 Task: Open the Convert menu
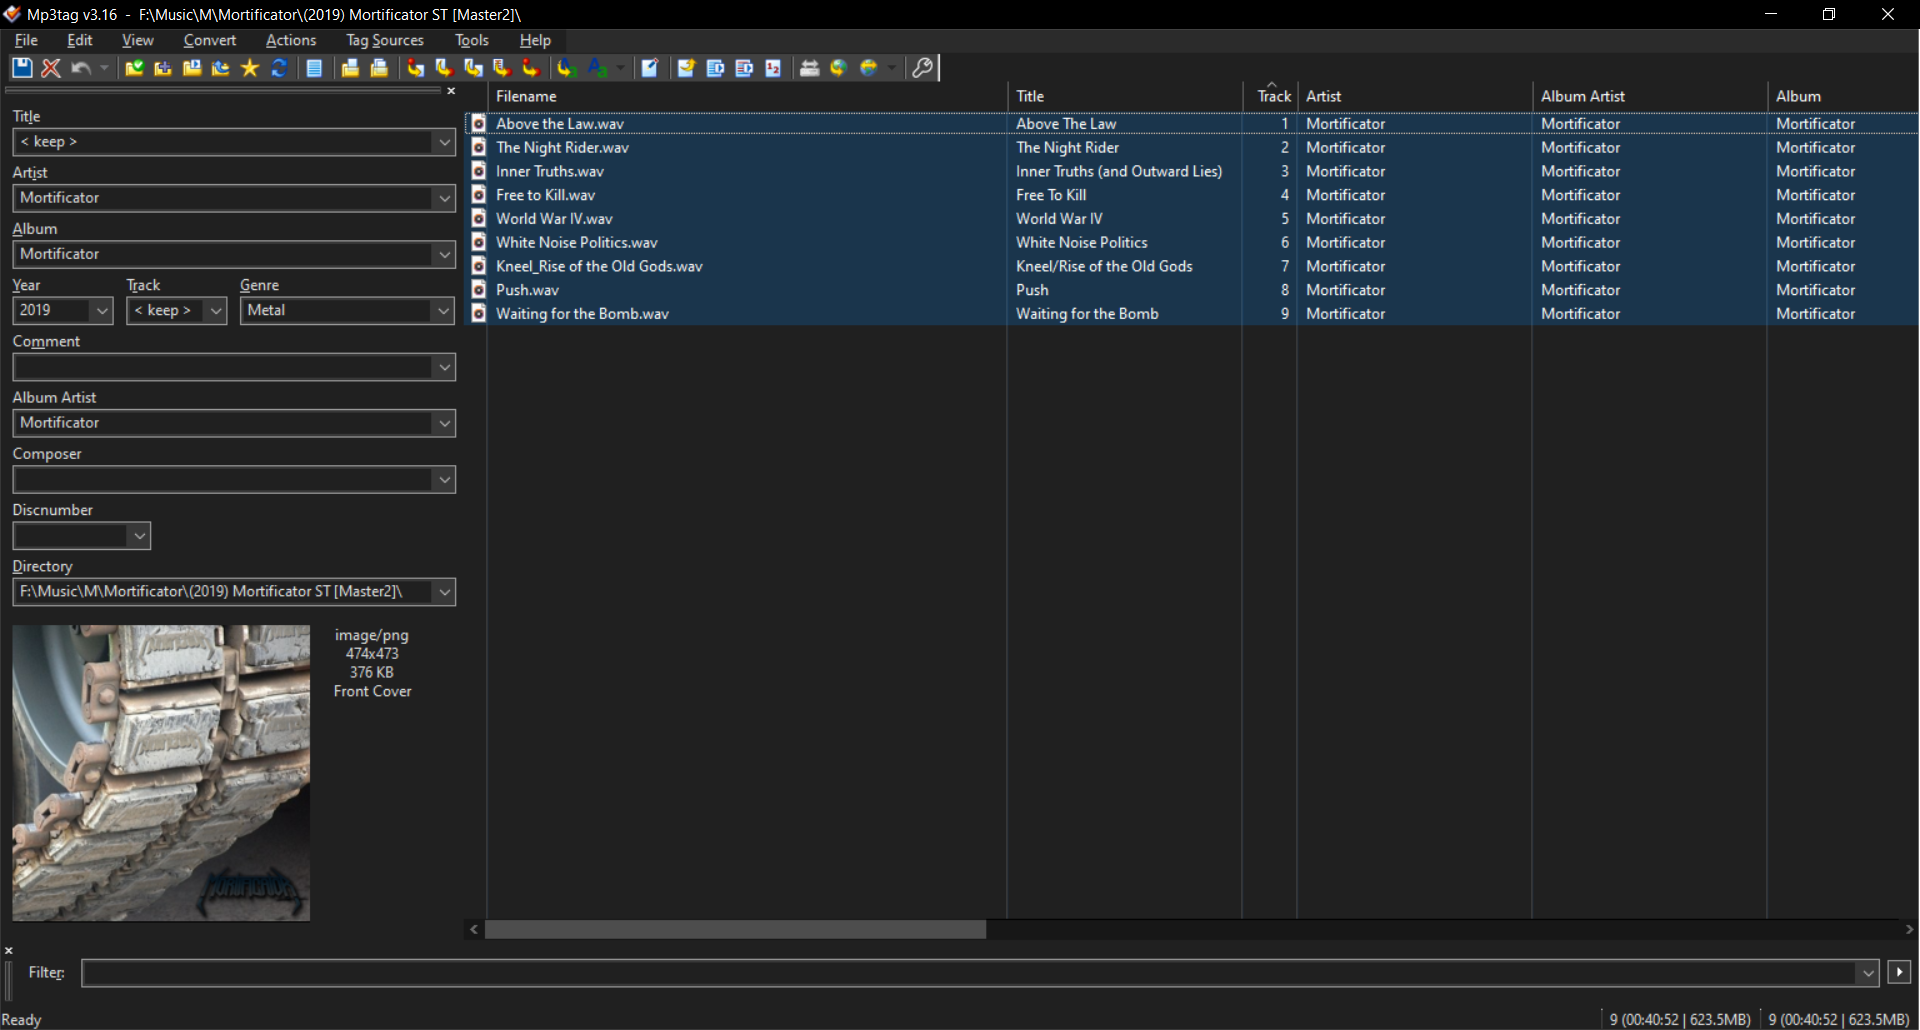point(209,40)
